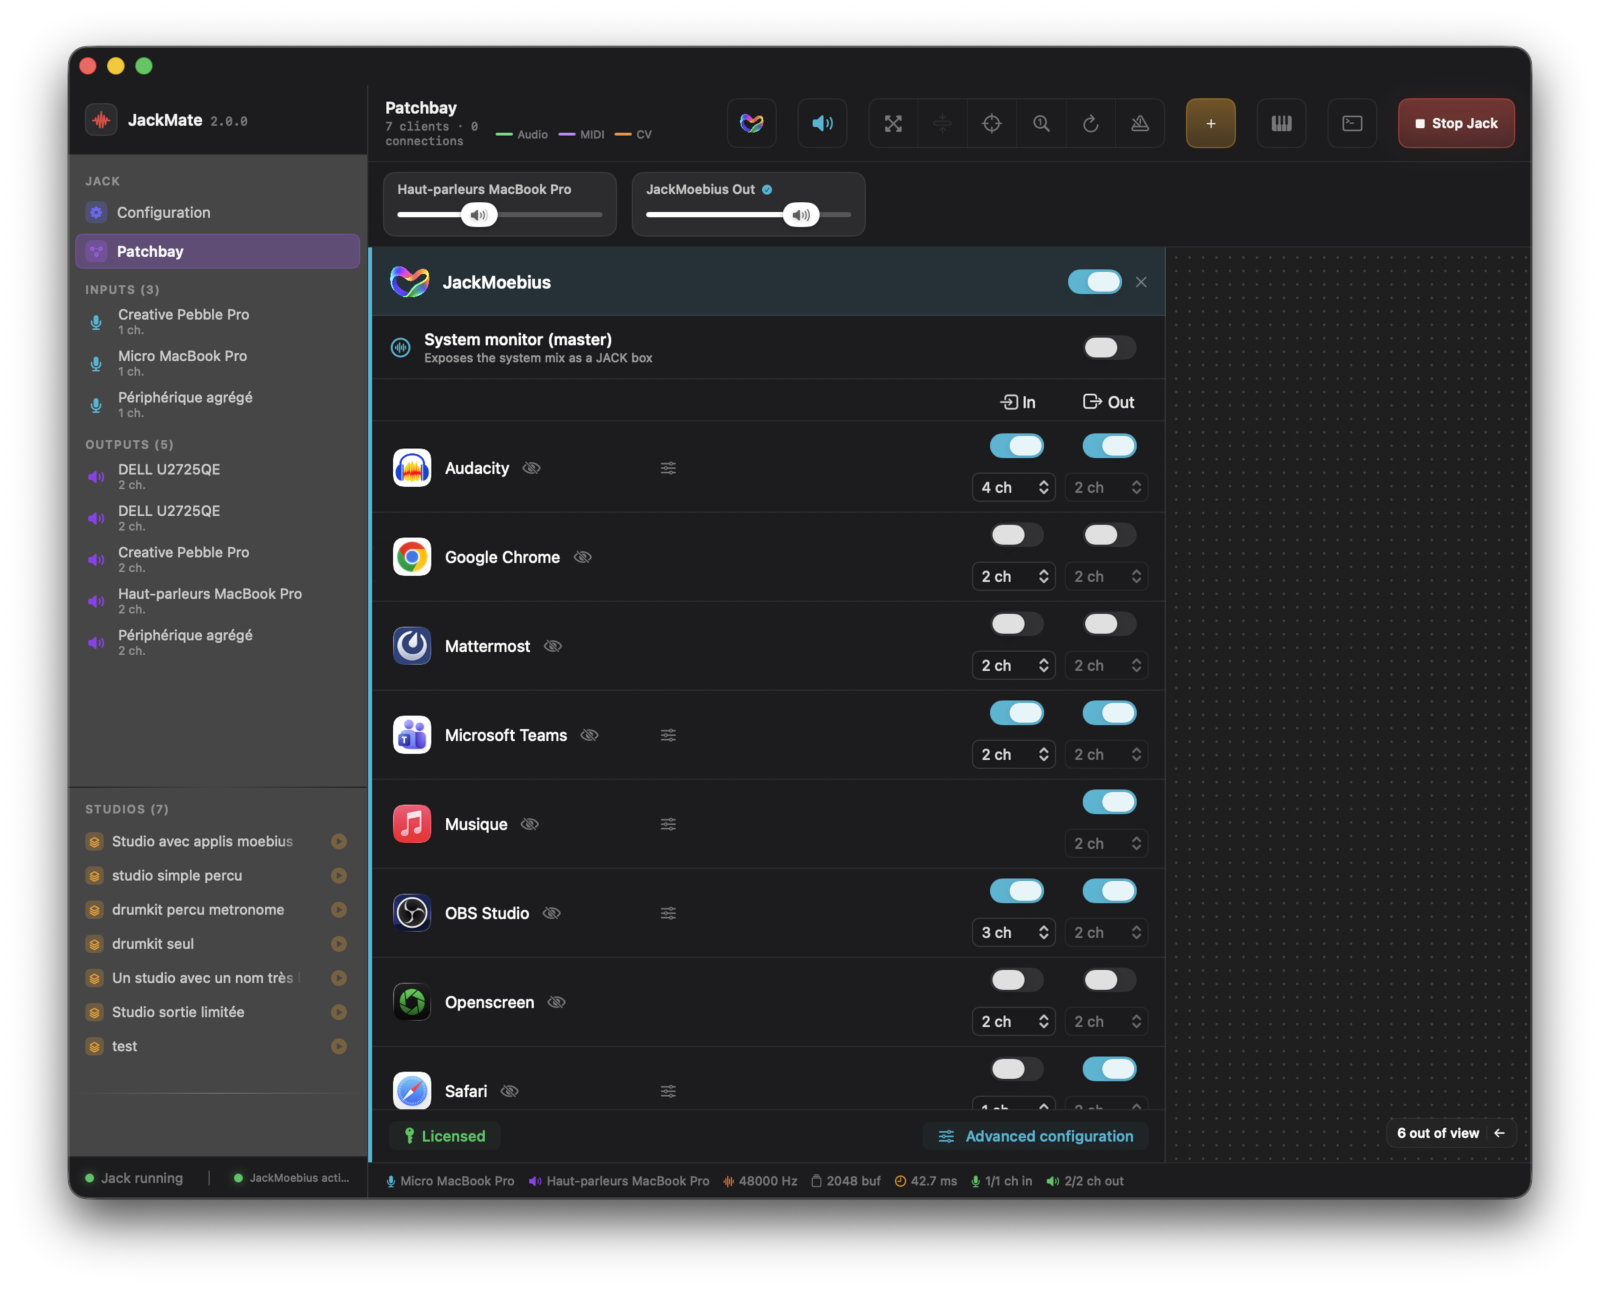Open Audacity In 4 ch channel dropdown
The height and width of the screenshot is (1289, 1600).
coord(1014,487)
